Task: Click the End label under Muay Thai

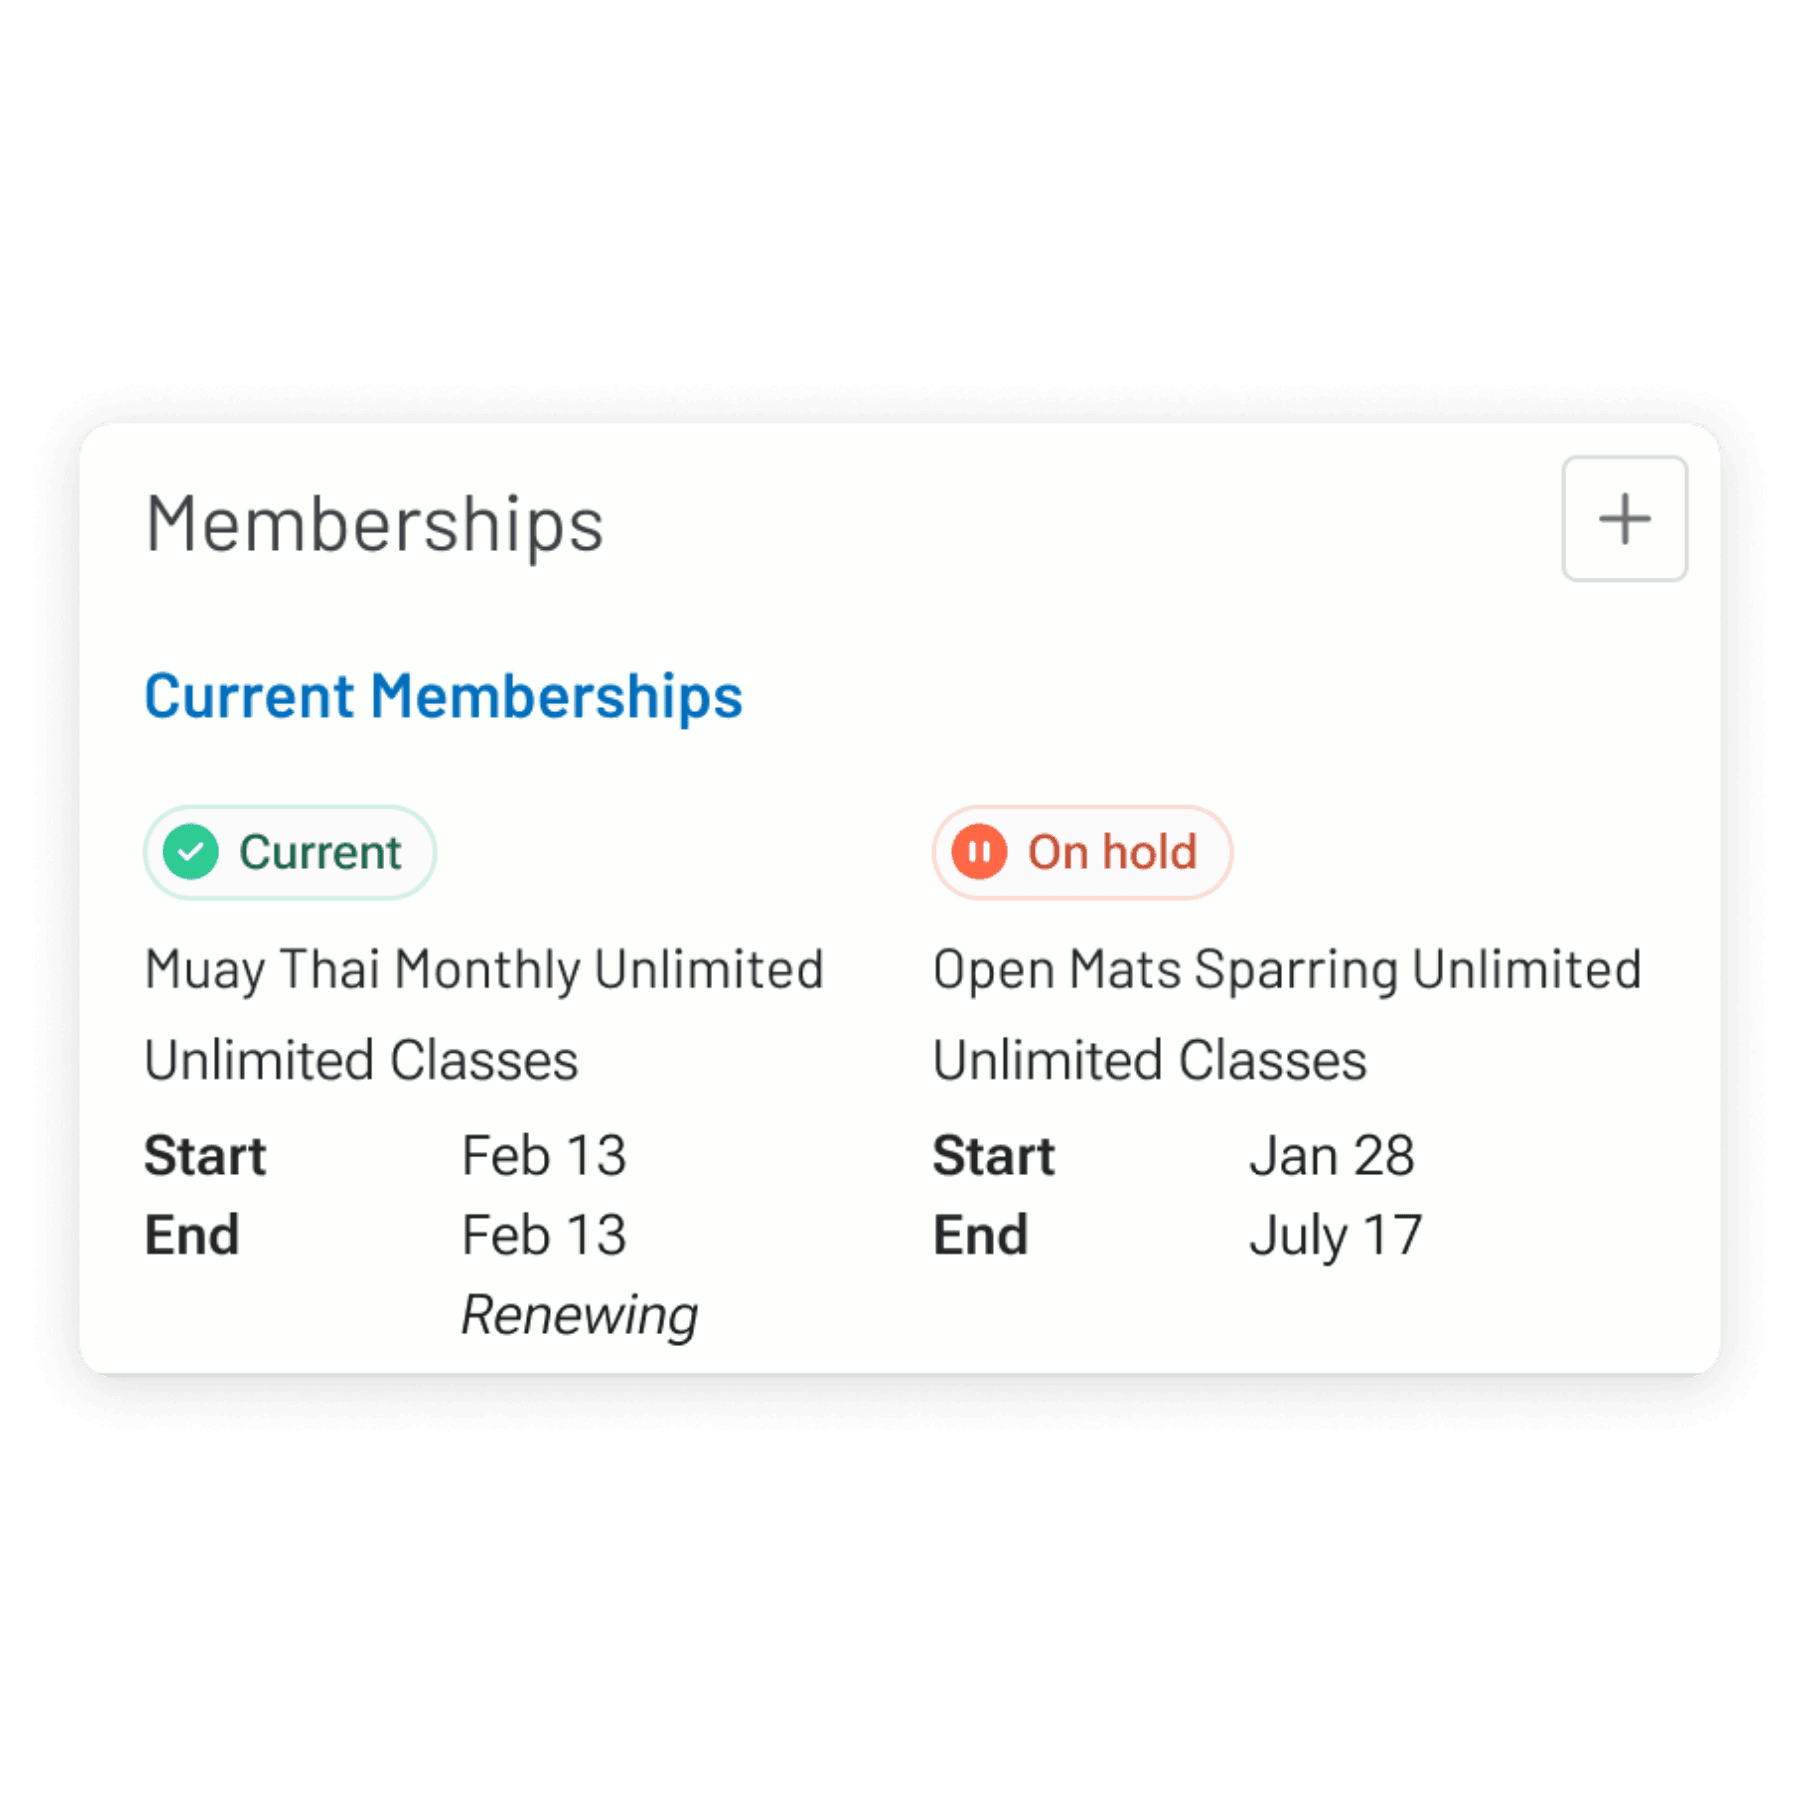Action: pyautogui.click(x=192, y=1235)
